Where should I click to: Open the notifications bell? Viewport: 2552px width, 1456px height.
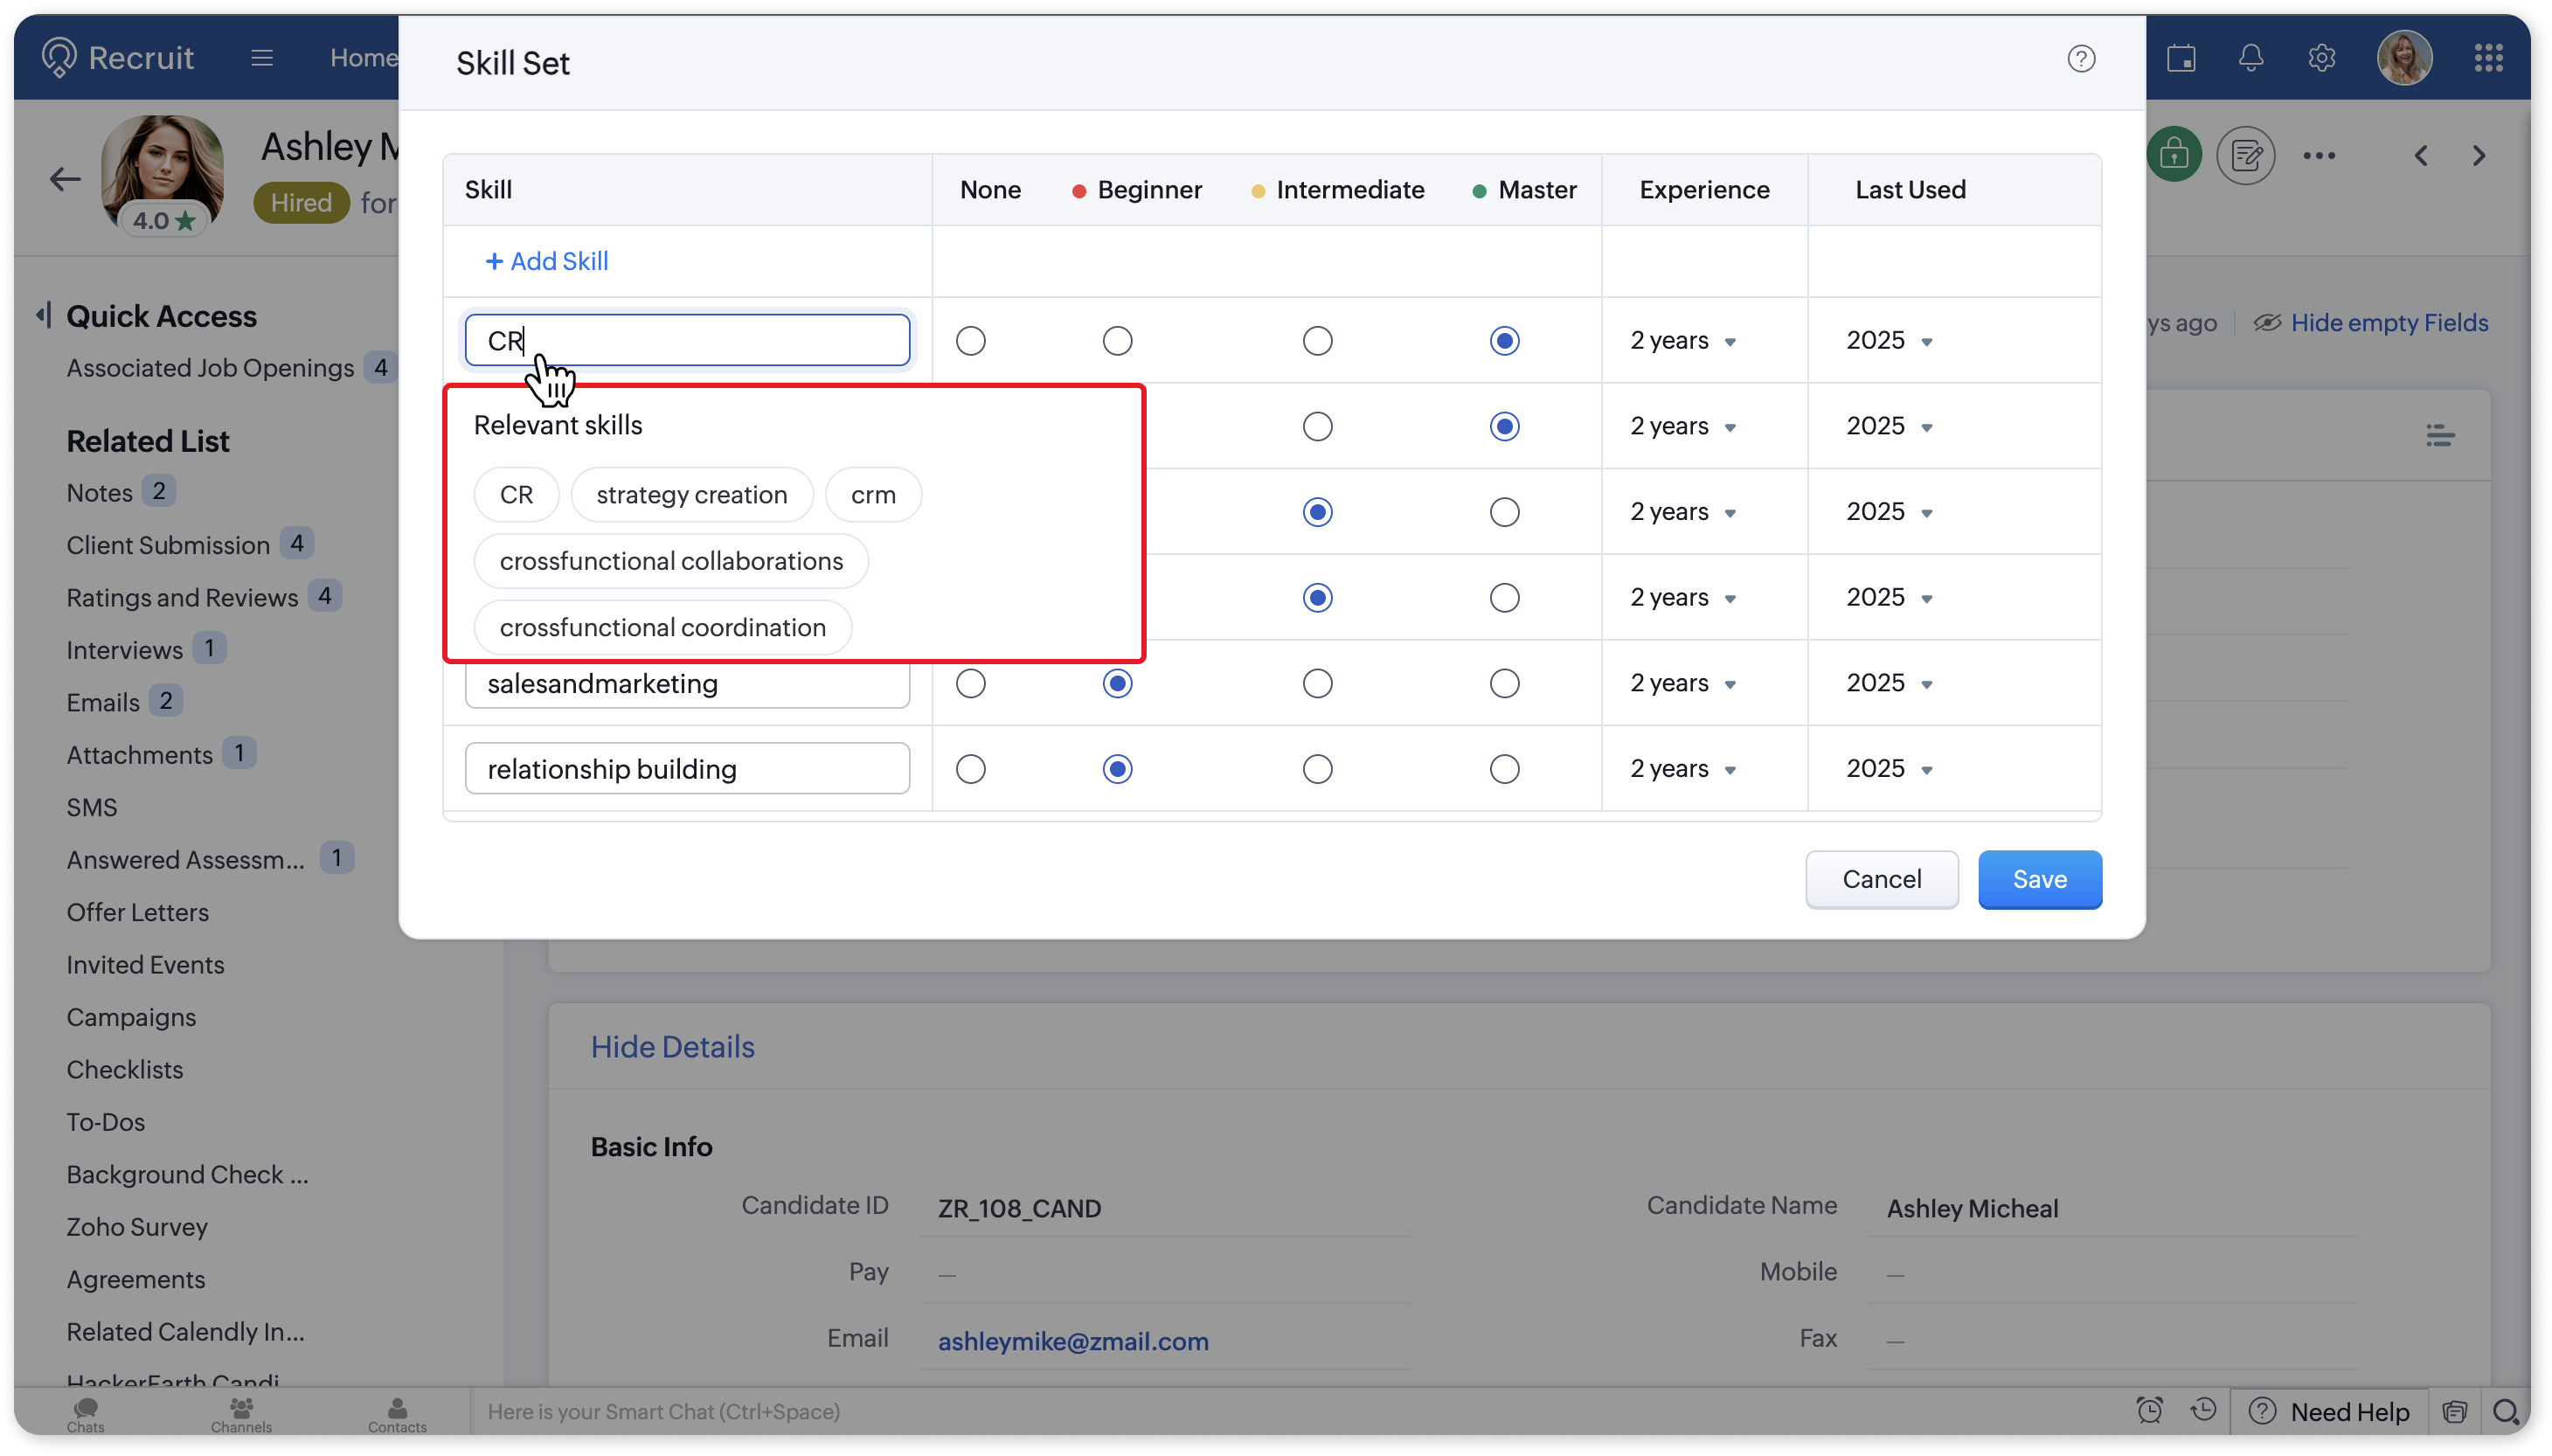2250,58
